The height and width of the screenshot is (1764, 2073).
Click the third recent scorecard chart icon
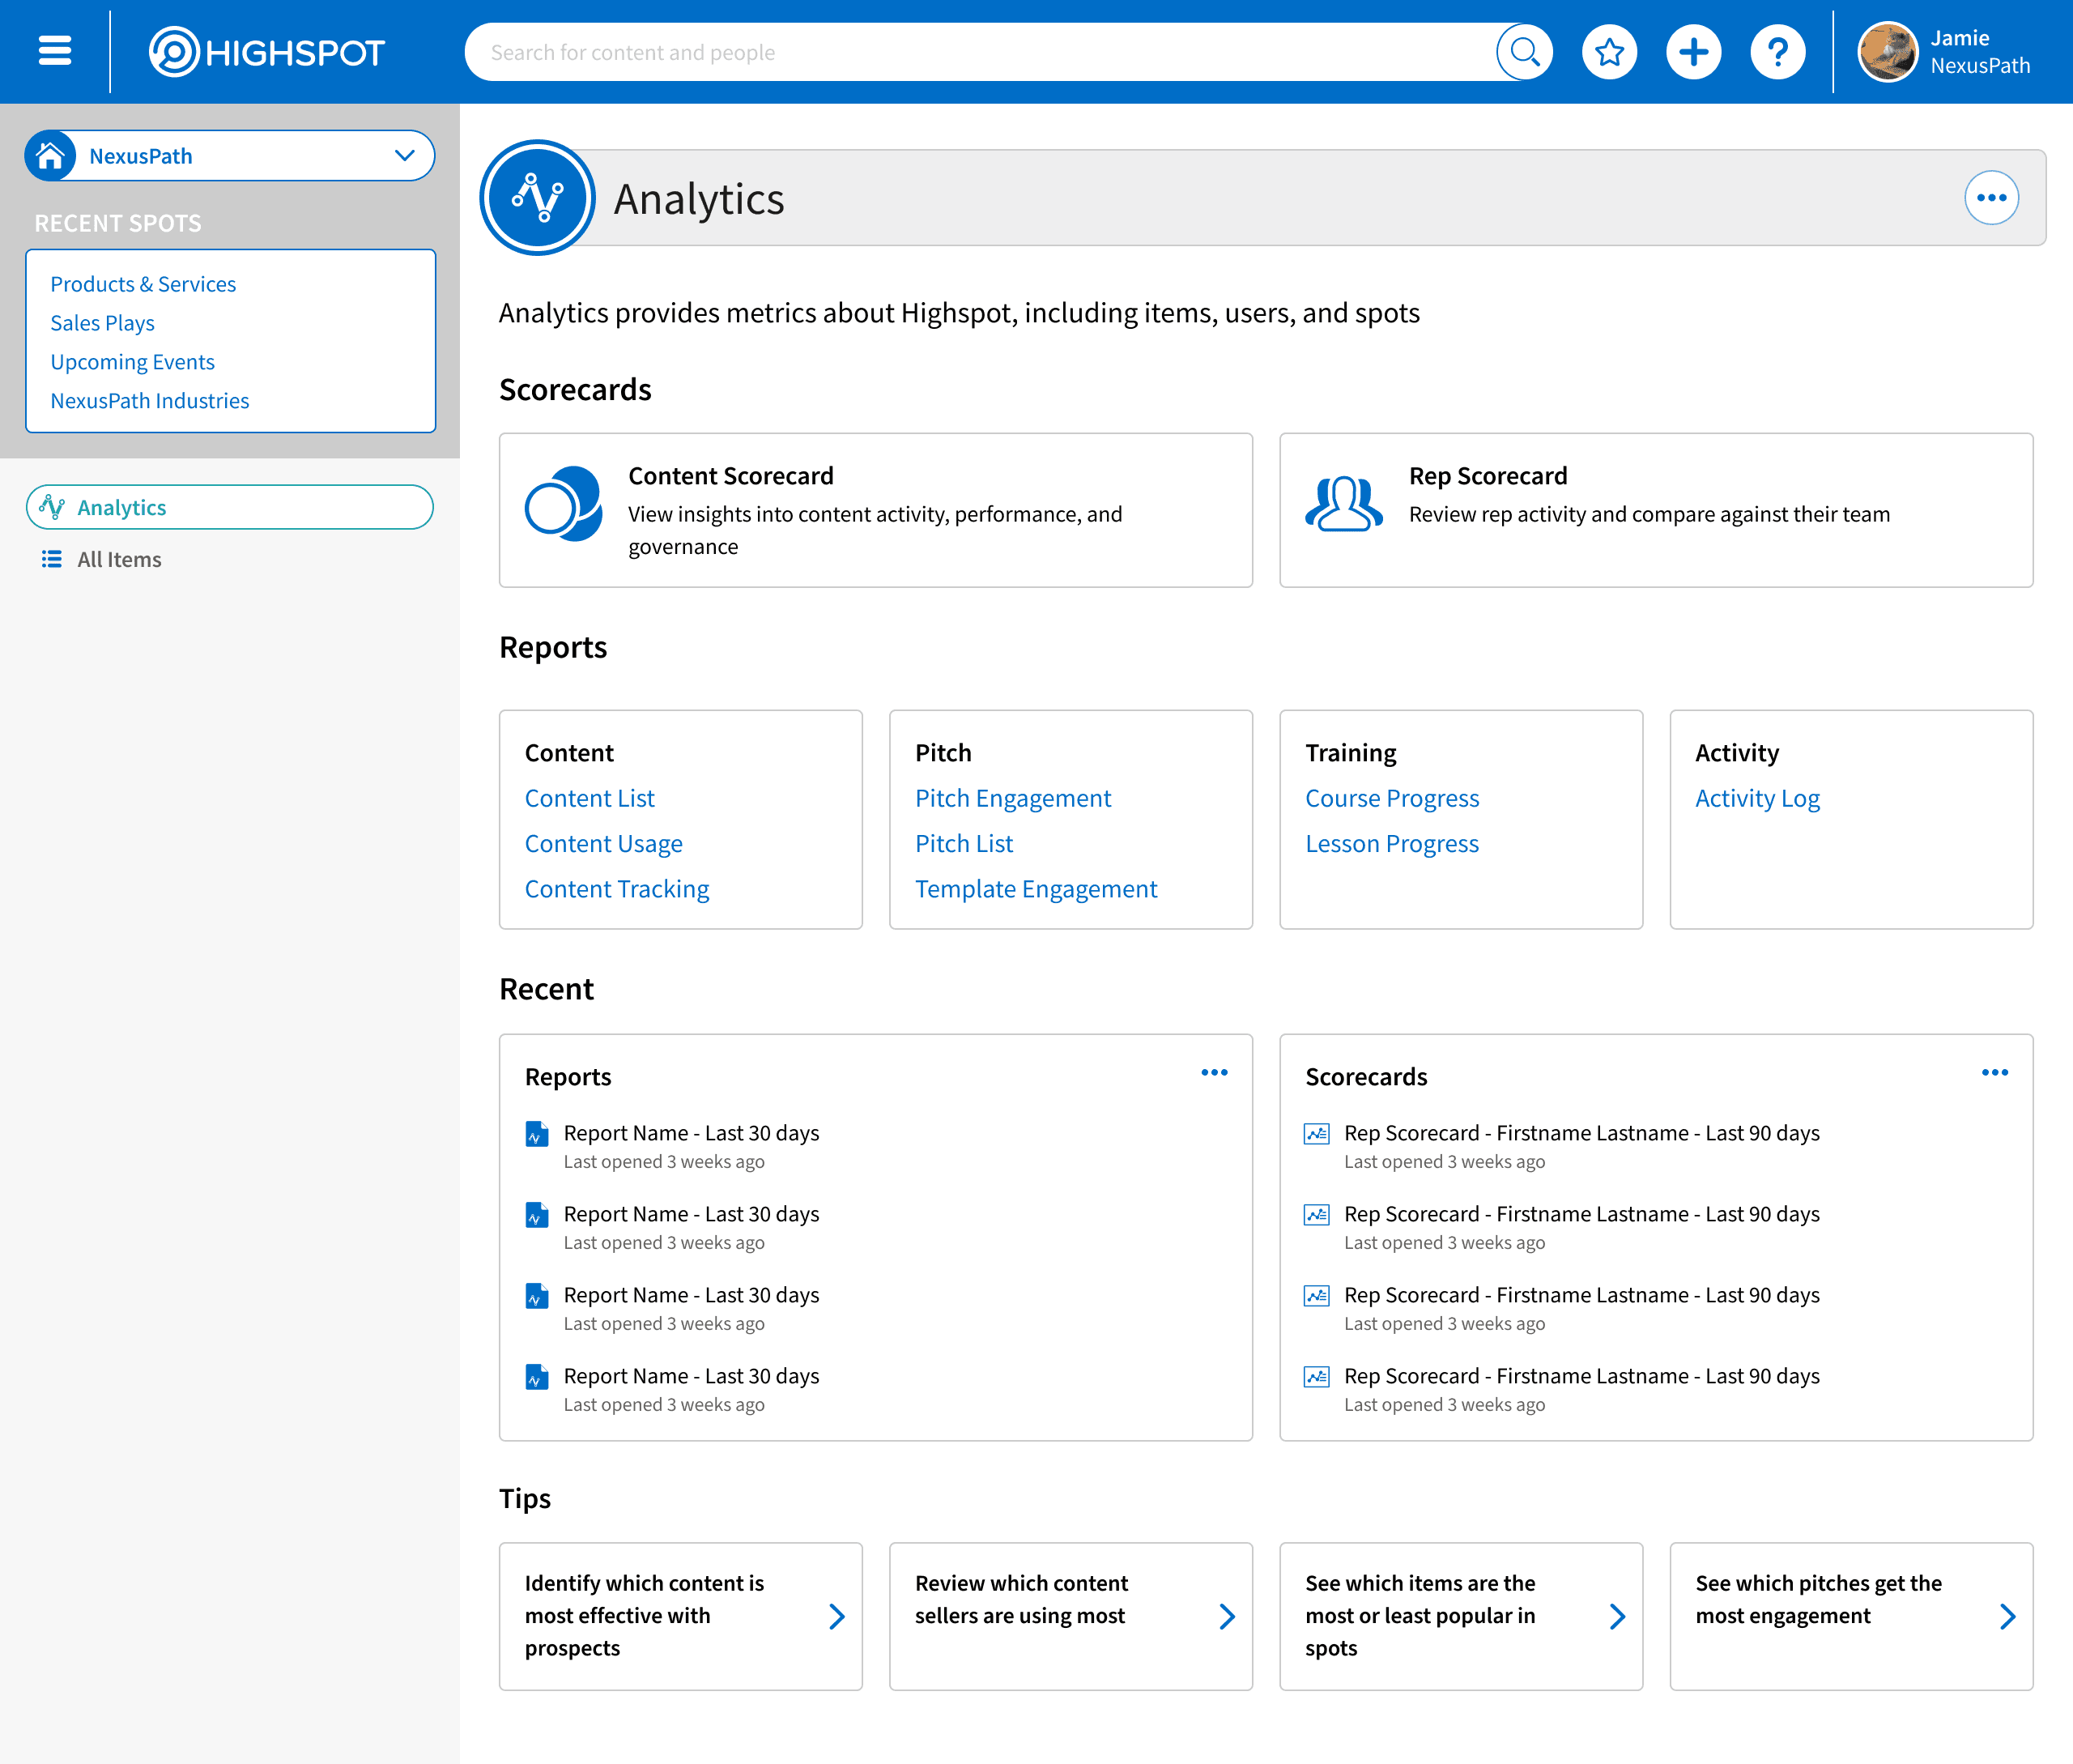tap(1317, 1296)
